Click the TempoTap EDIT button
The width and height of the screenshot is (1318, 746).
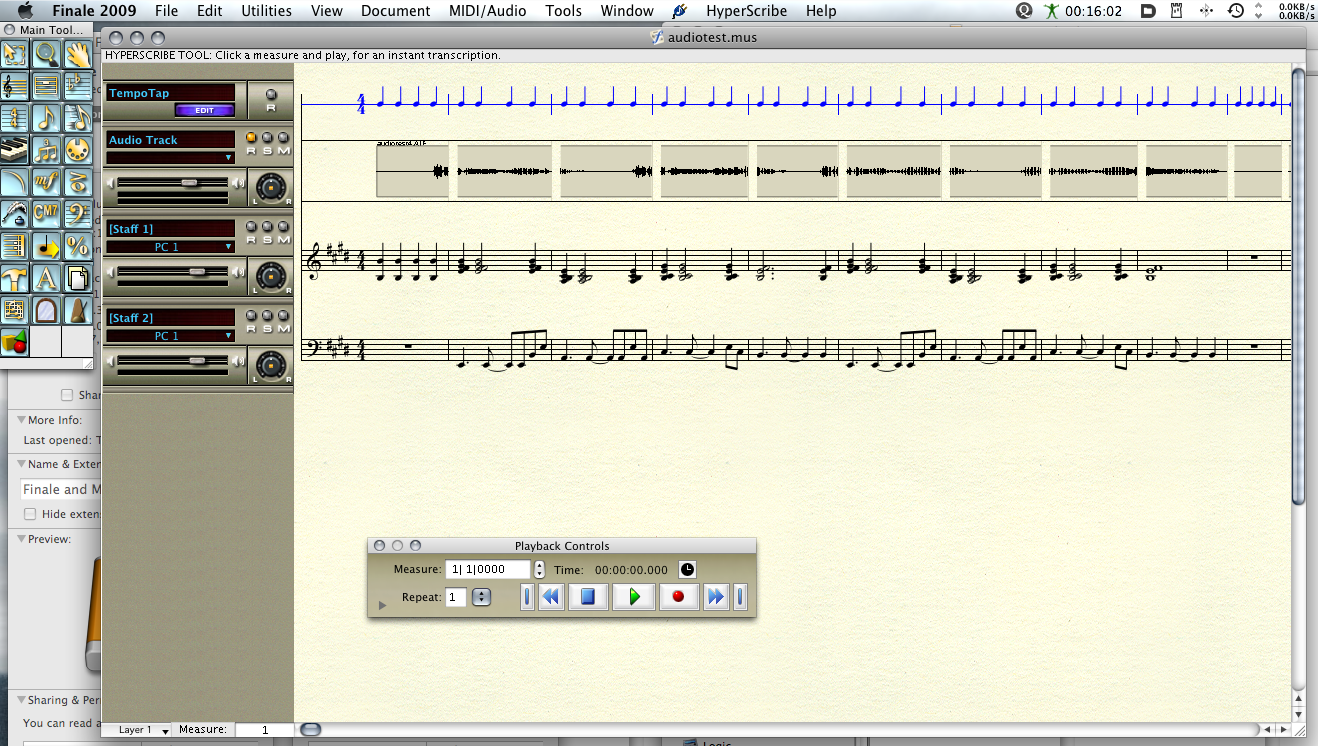[204, 110]
